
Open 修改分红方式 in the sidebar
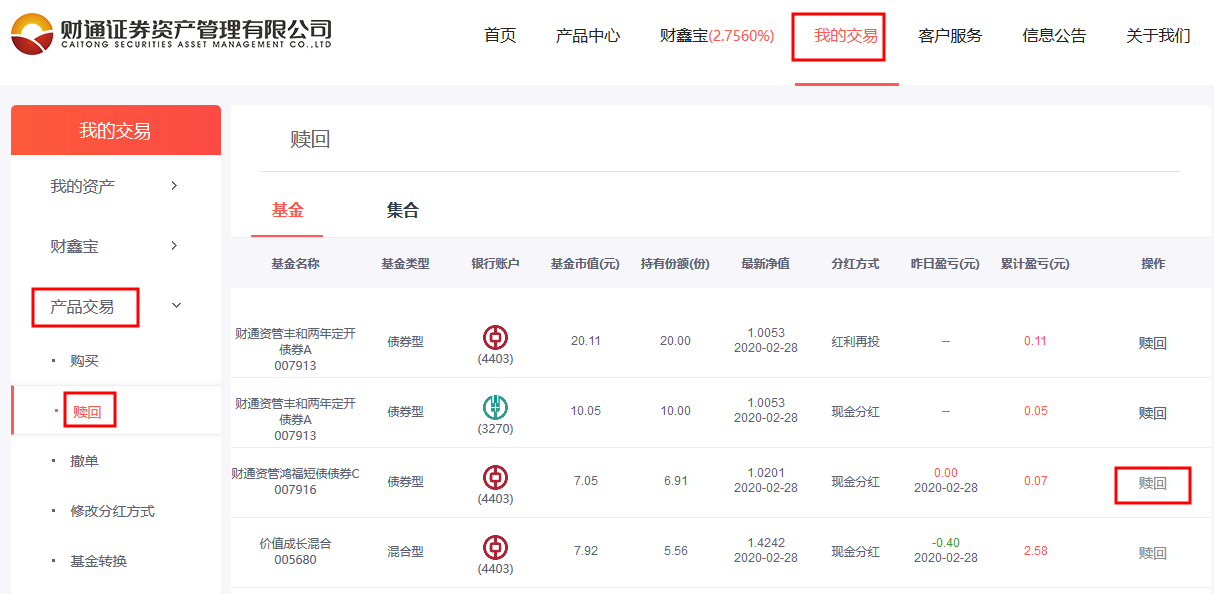[113, 511]
